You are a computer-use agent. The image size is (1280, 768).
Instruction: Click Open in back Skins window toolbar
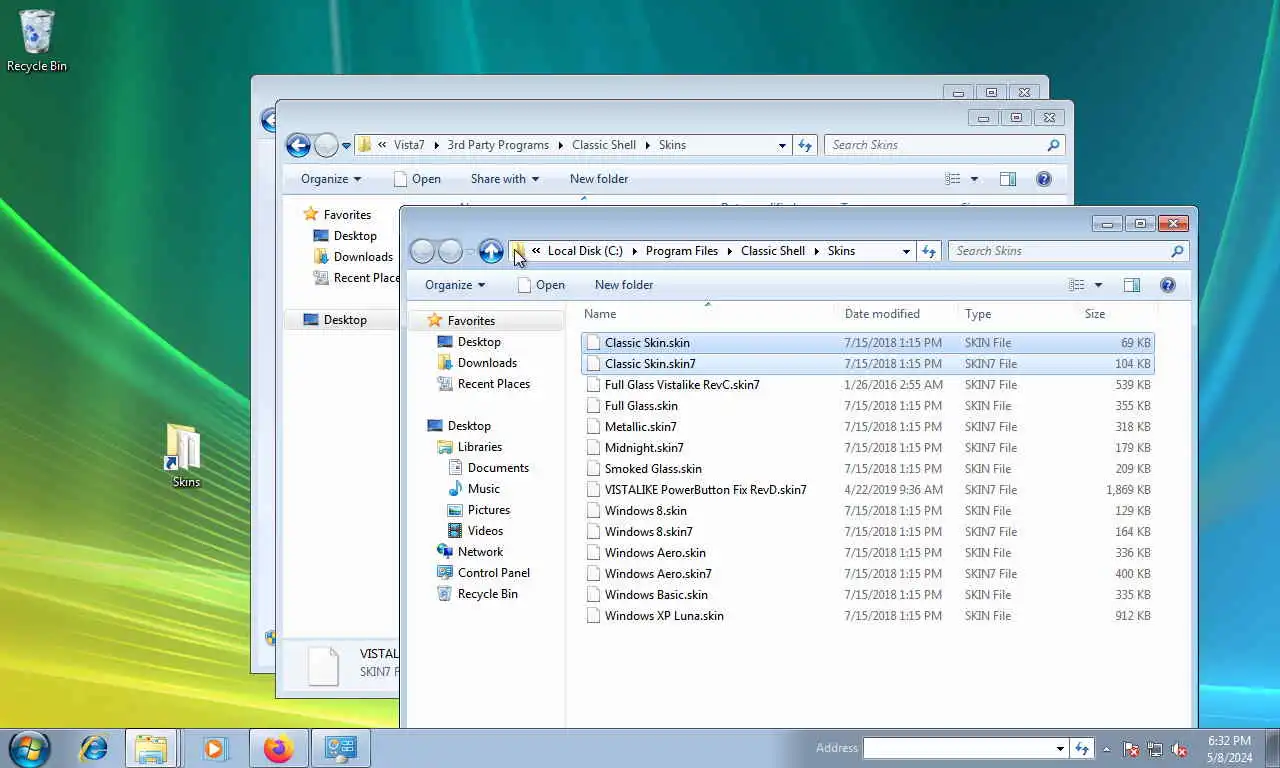(x=417, y=179)
